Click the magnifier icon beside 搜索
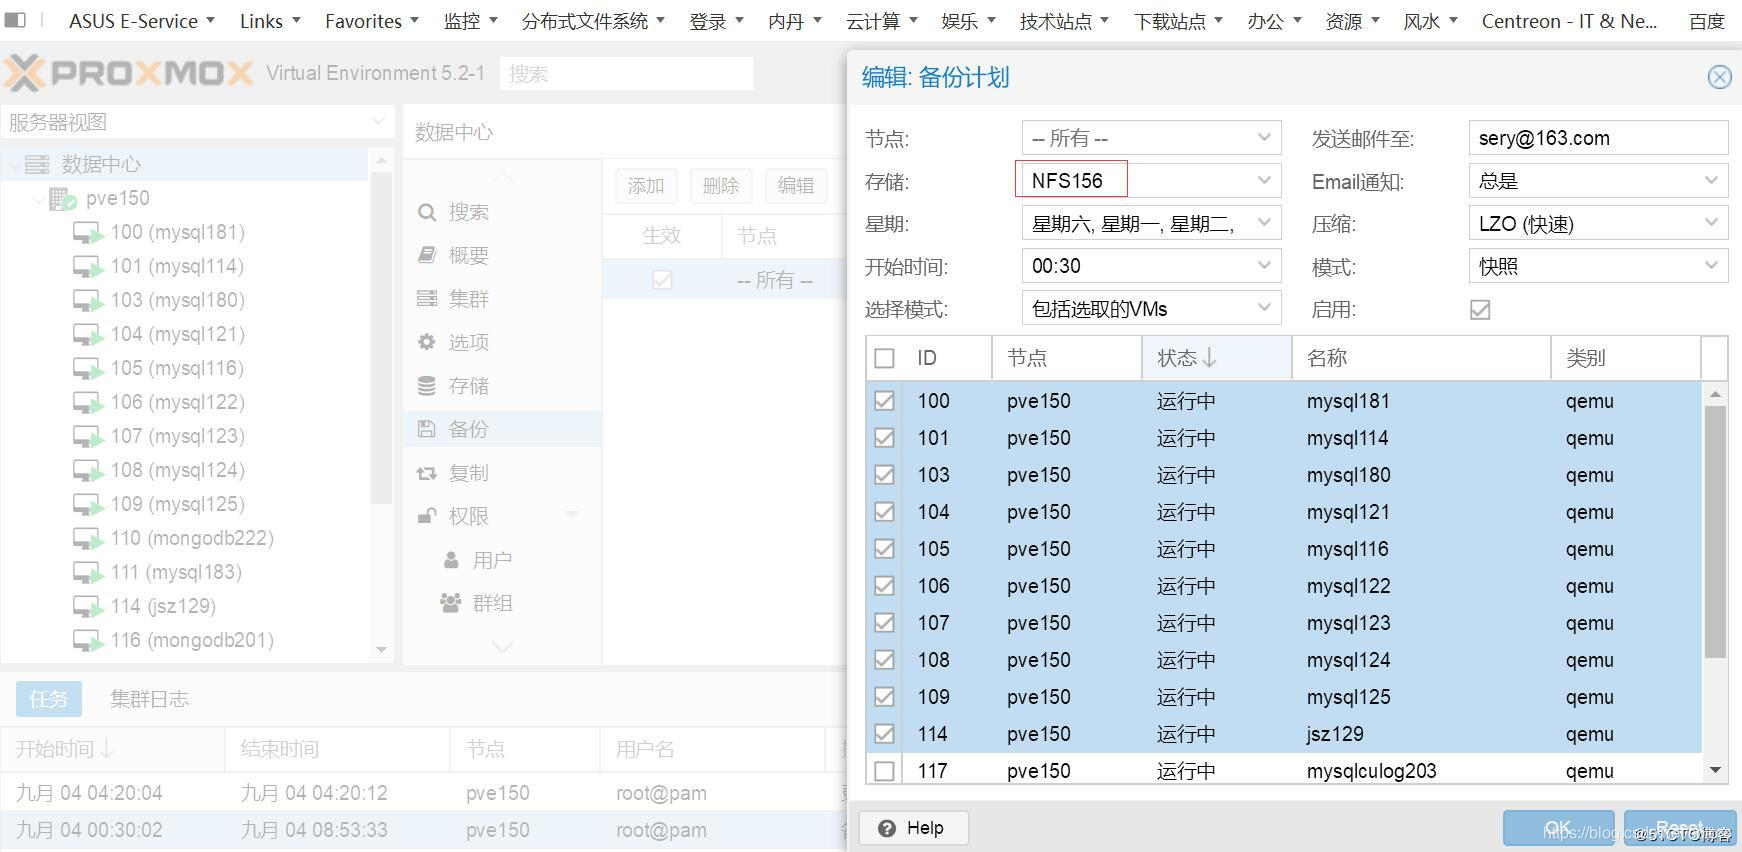The width and height of the screenshot is (1742, 852). tap(427, 212)
